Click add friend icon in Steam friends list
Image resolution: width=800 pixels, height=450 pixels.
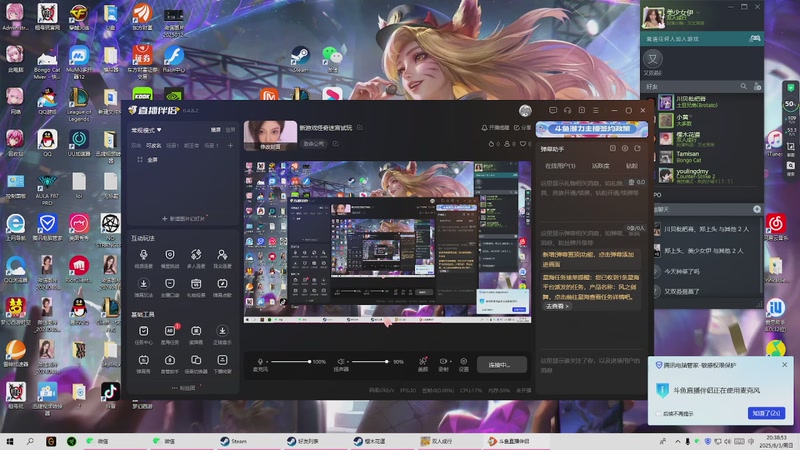pyautogui.click(x=757, y=87)
